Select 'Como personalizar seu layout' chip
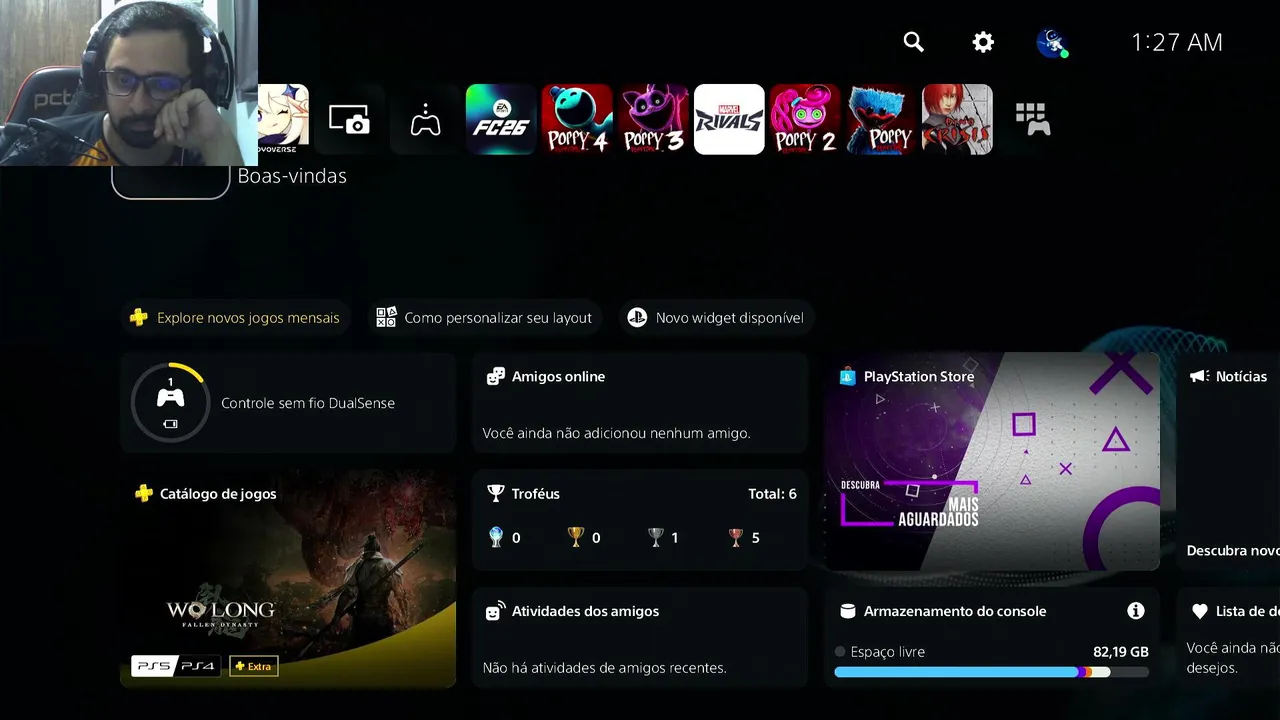The width and height of the screenshot is (1280, 720). (x=485, y=318)
